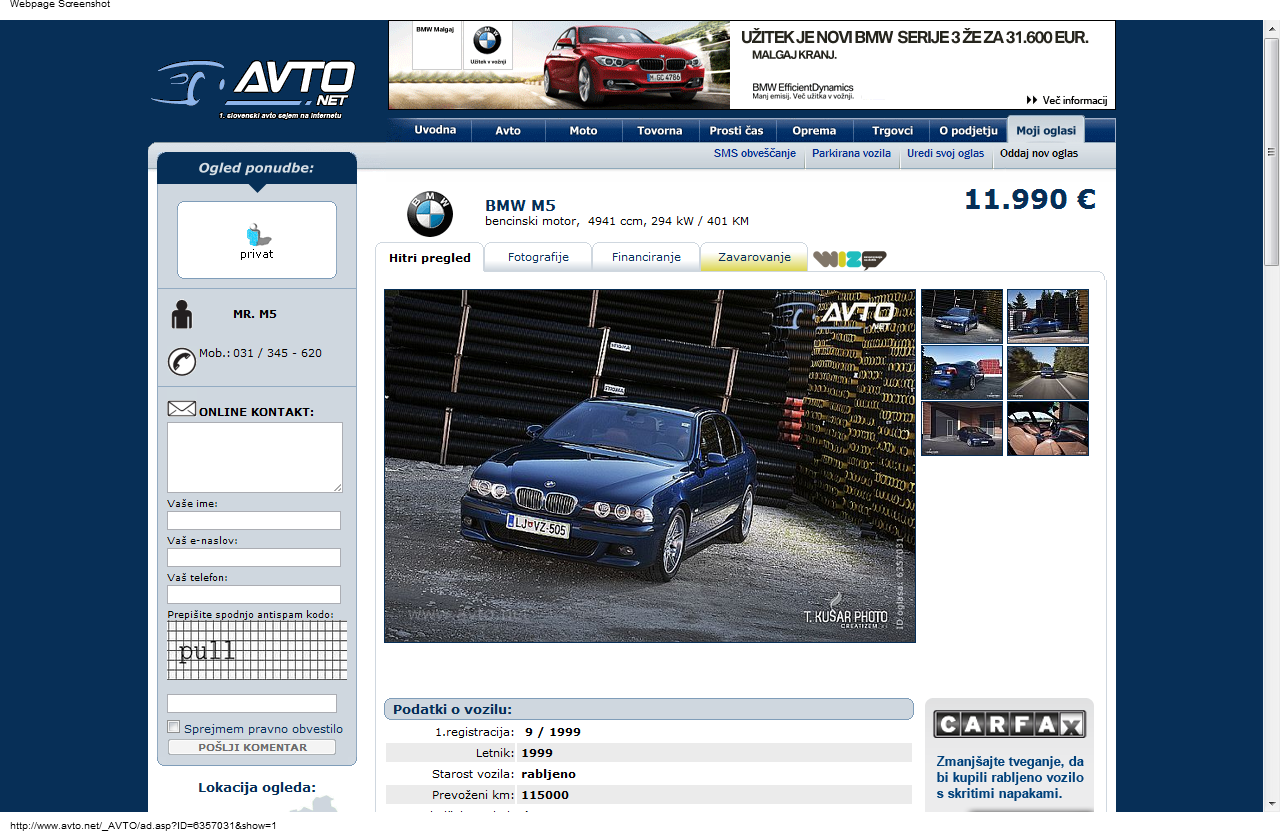
Task: Open the Oprema menu item
Action: [x=814, y=131]
